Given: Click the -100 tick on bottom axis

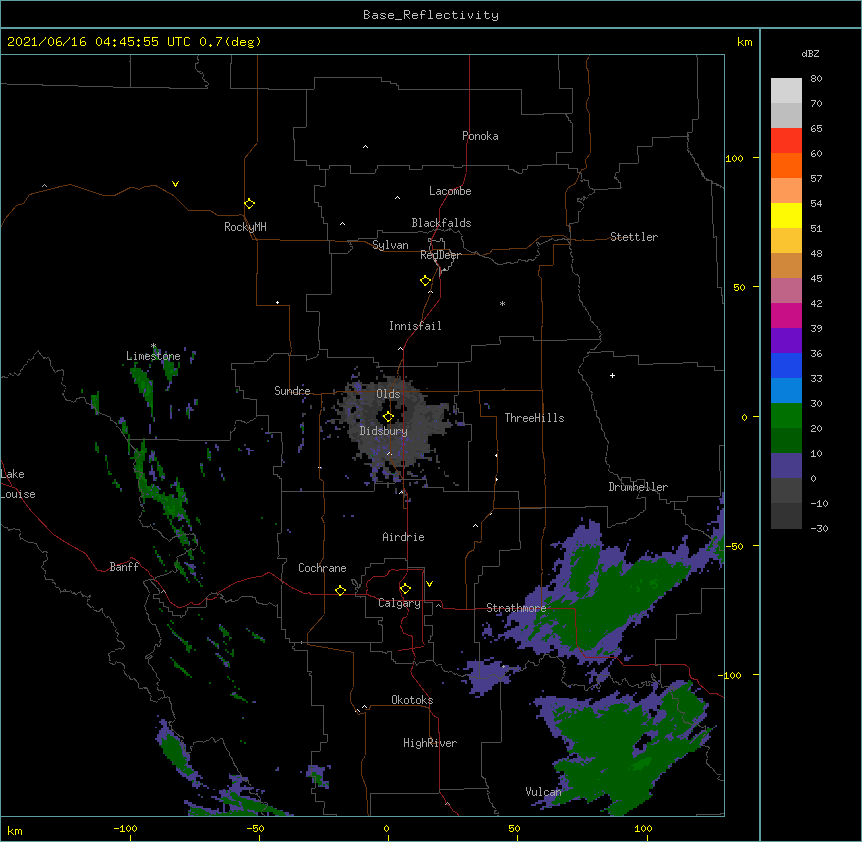Looking at the screenshot, I should click(x=125, y=828).
